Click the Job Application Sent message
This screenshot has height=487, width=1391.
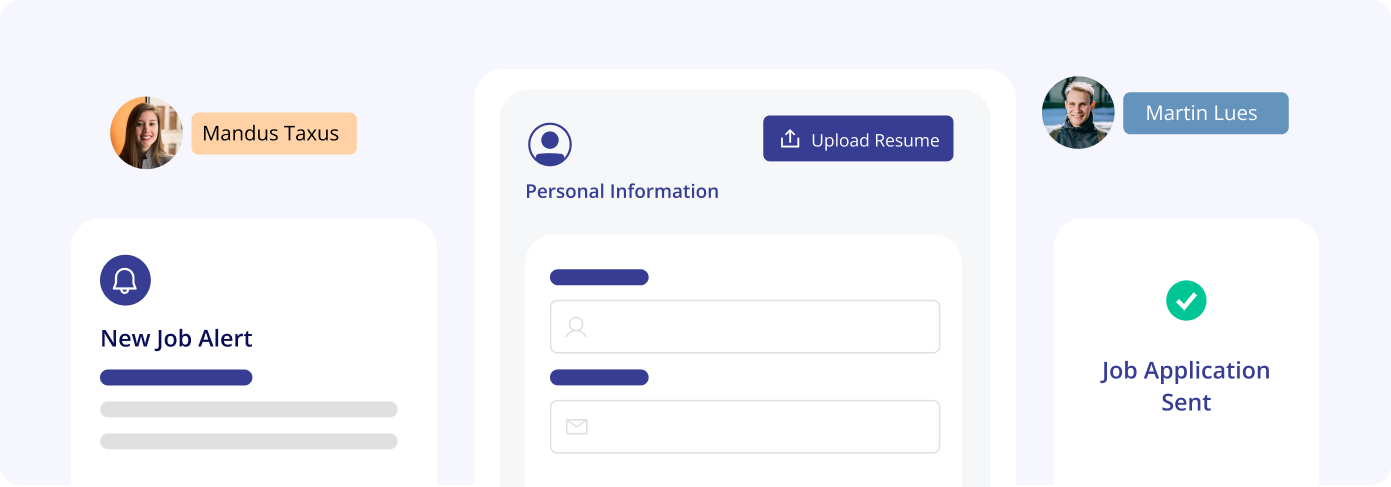(1186, 386)
